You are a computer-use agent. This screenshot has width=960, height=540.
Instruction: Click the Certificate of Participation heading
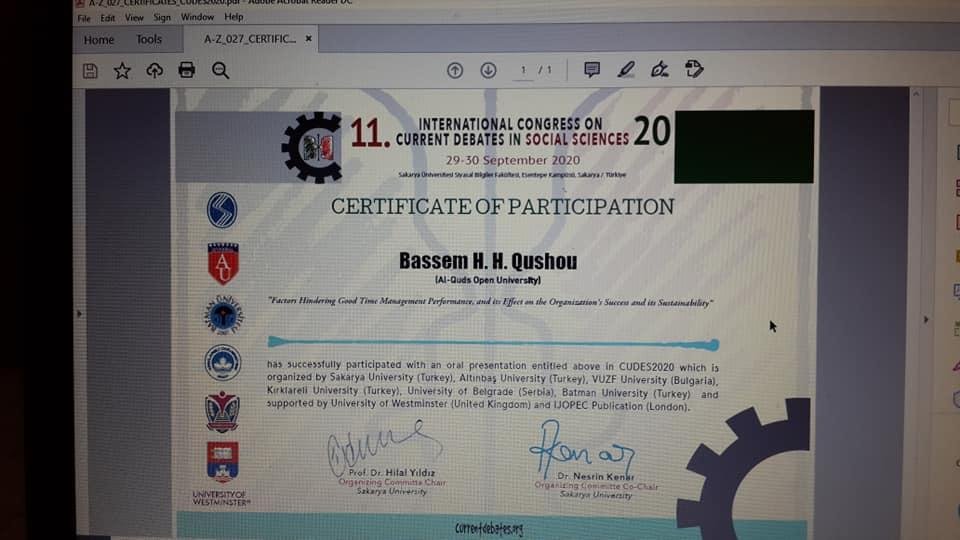tap(503, 206)
